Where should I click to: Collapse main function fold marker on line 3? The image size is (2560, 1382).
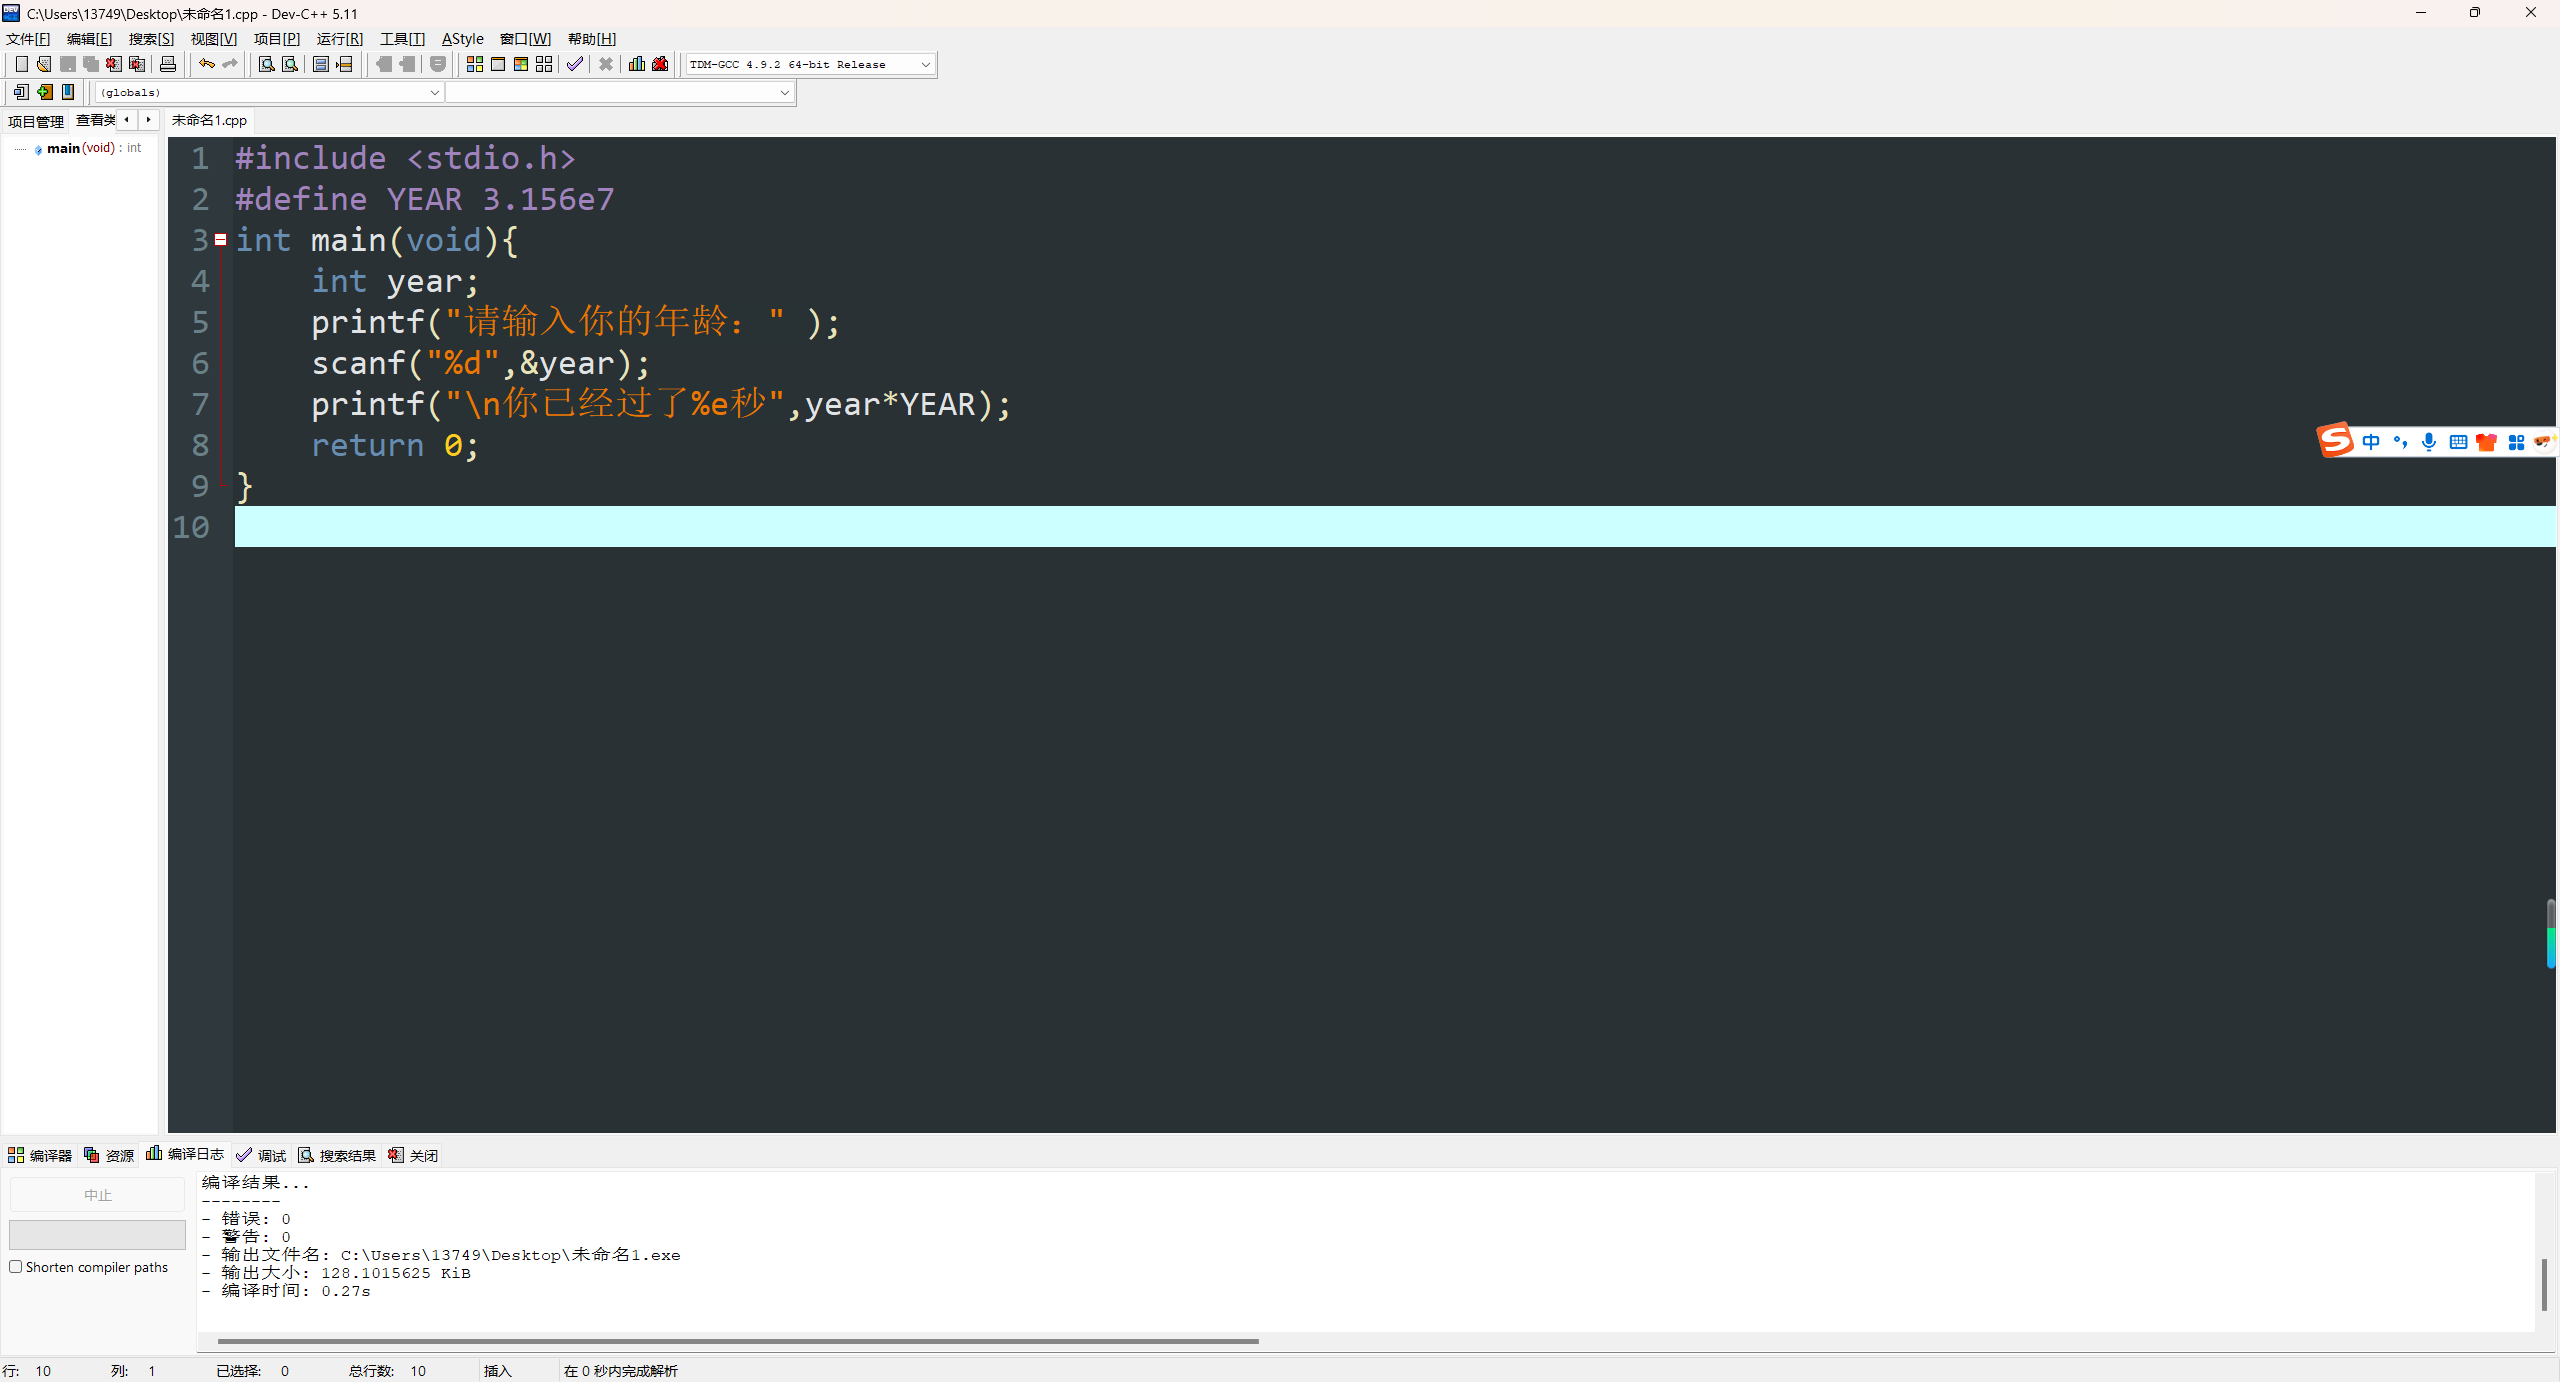point(221,240)
